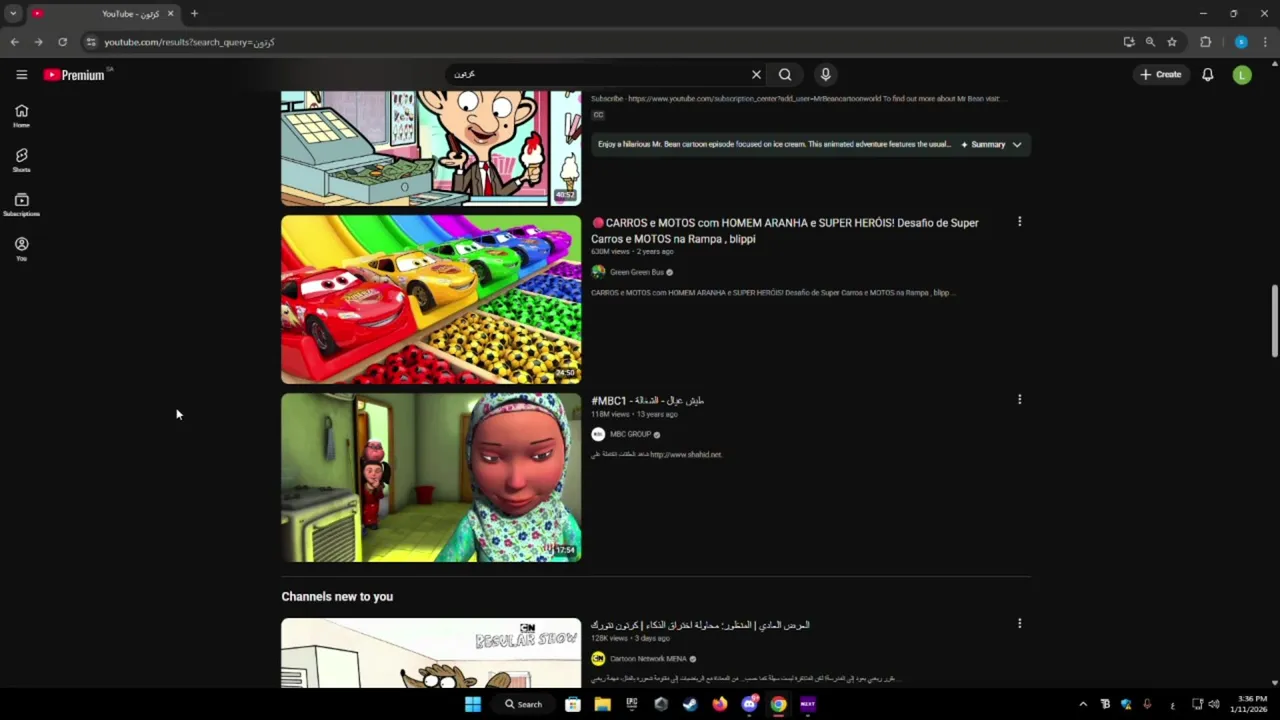The height and width of the screenshot is (720, 1280).
Task: Show hidden system tray icons
Action: 1083,704
